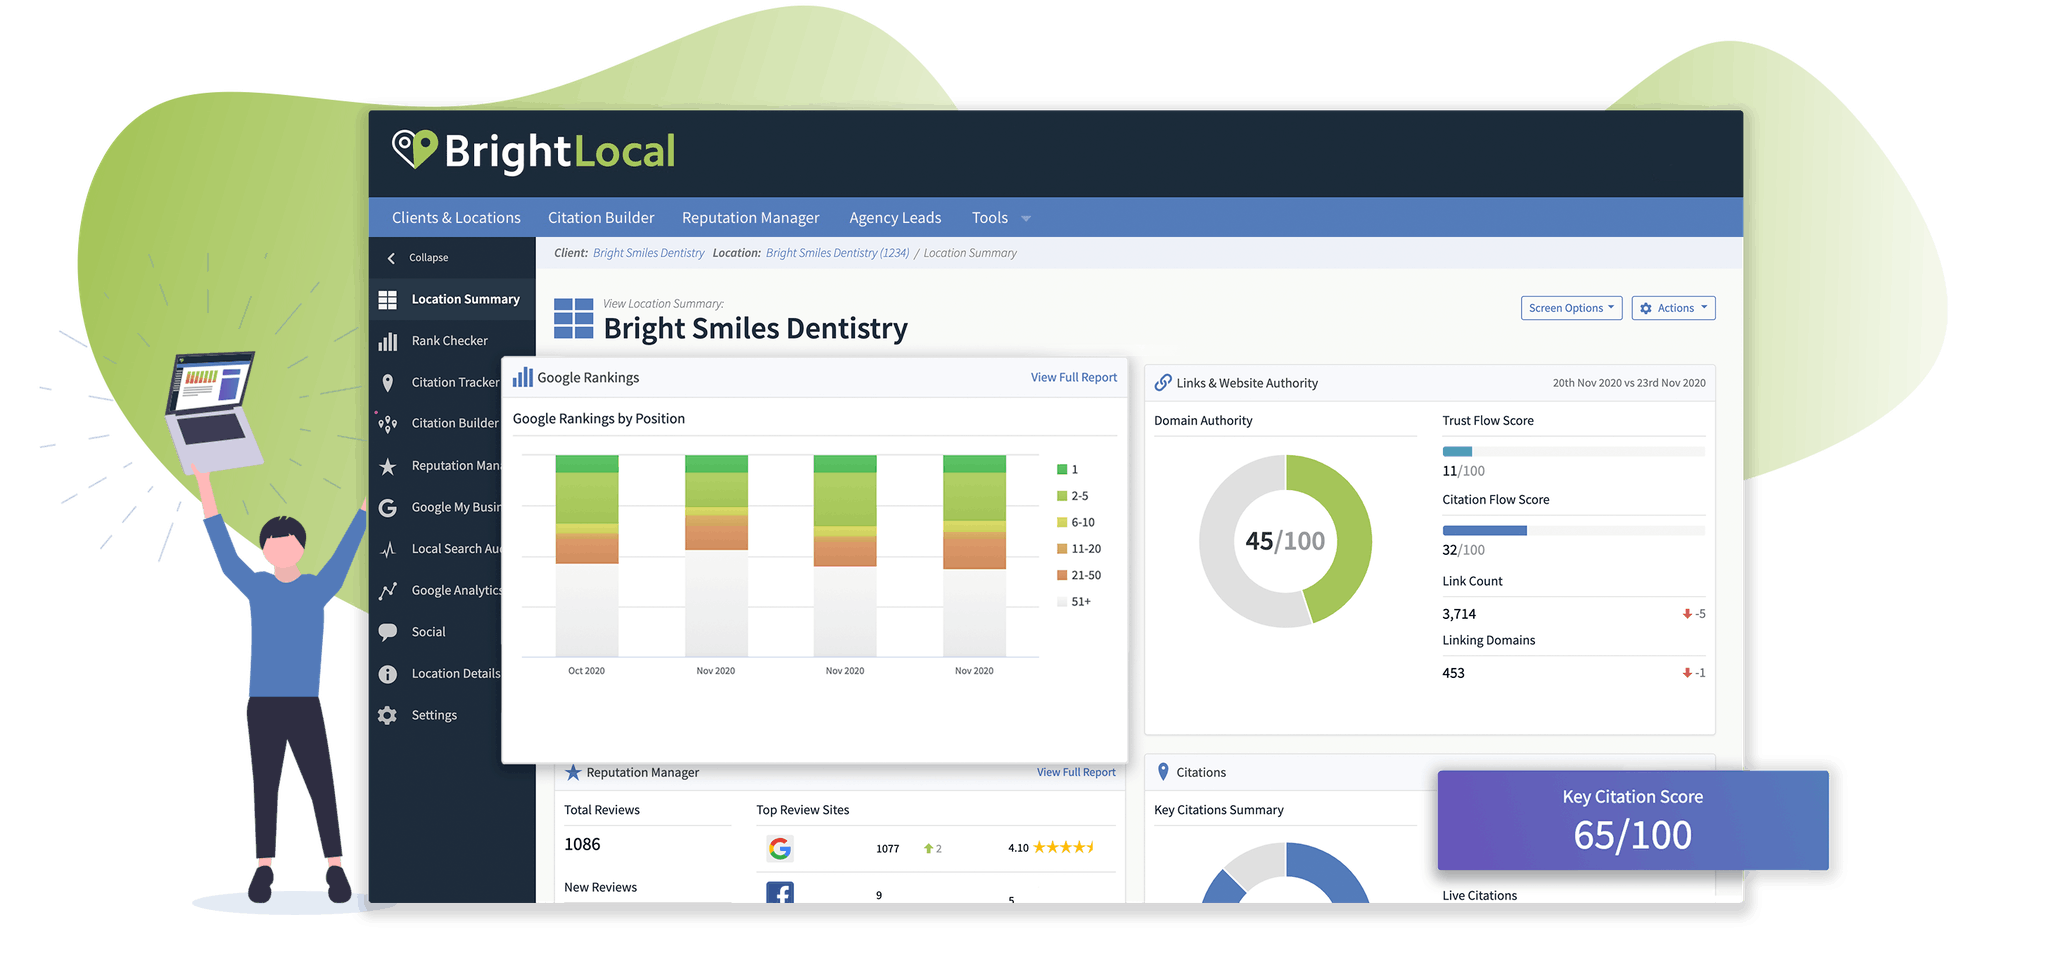Click View Full Report for Google Rankings

(1073, 377)
